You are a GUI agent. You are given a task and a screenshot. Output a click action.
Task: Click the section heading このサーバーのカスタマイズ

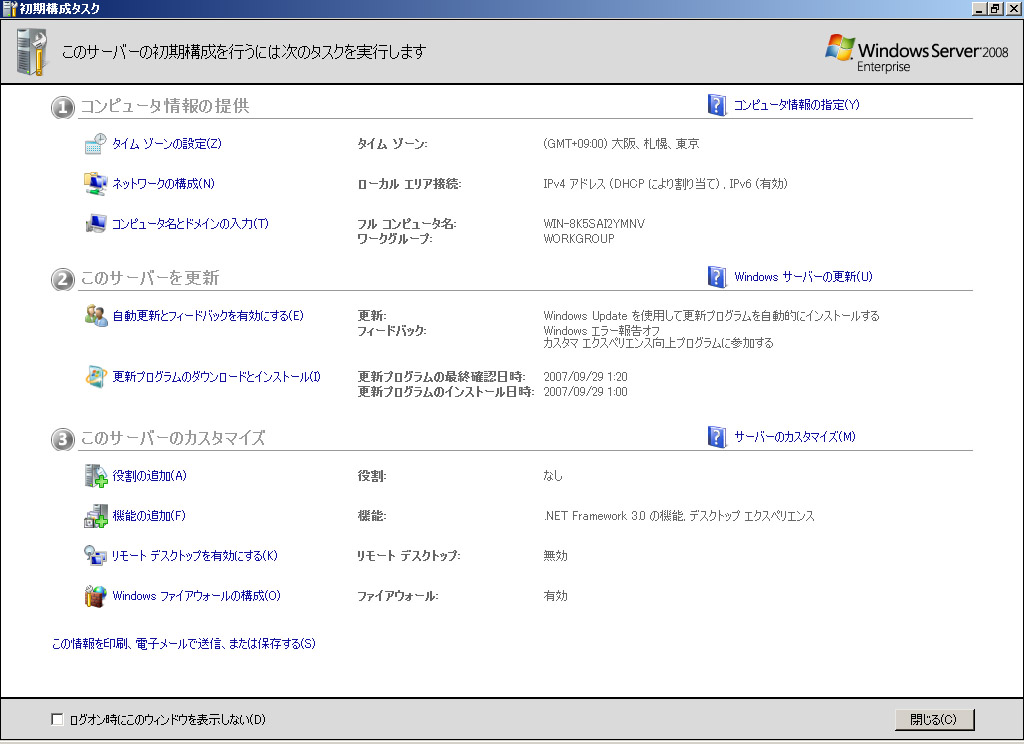click(x=172, y=438)
